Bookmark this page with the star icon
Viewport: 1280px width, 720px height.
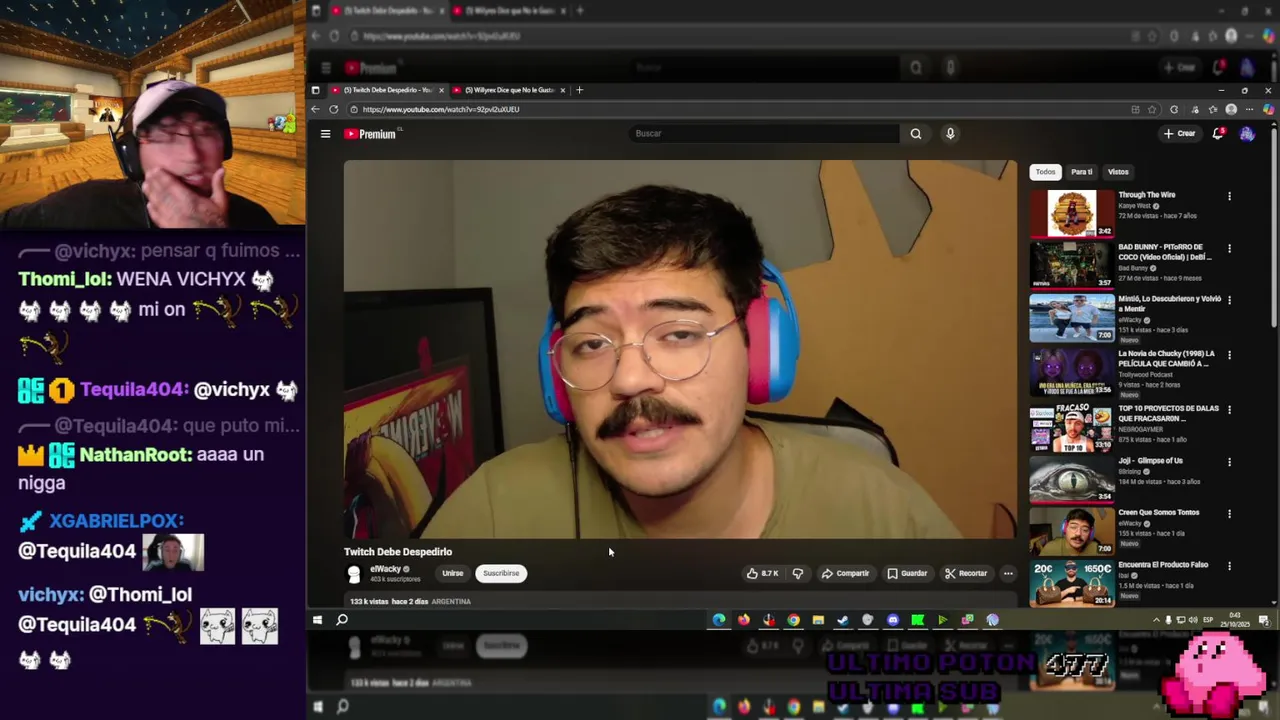(1153, 109)
